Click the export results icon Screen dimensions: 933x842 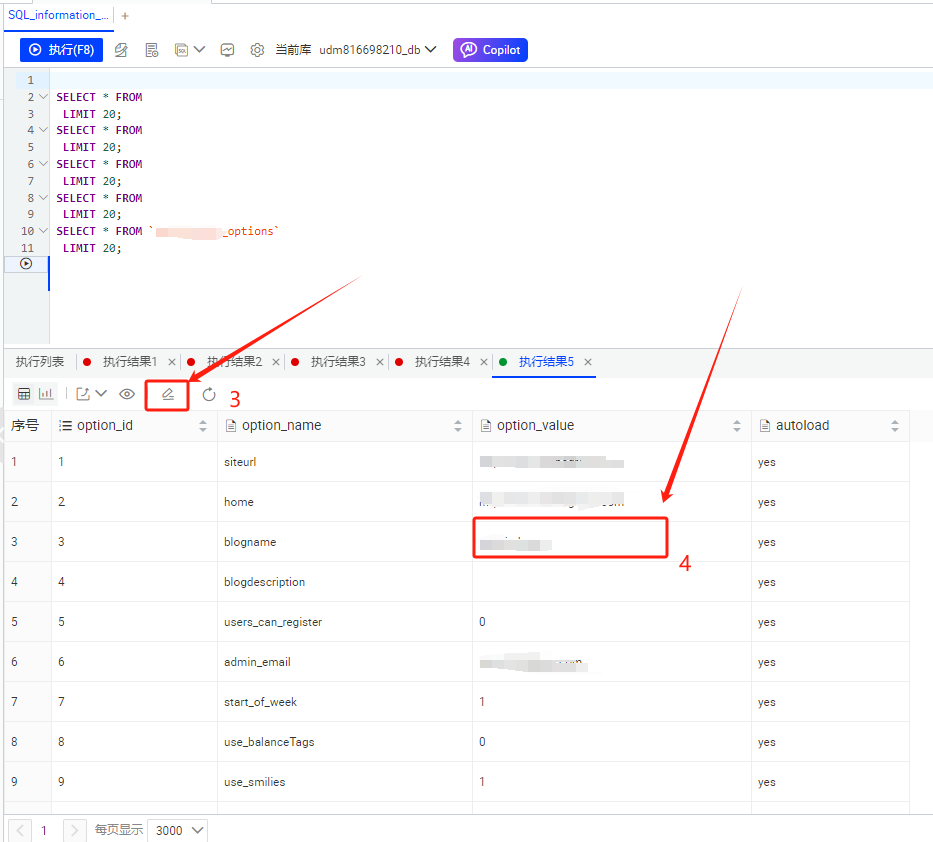pos(83,394)
